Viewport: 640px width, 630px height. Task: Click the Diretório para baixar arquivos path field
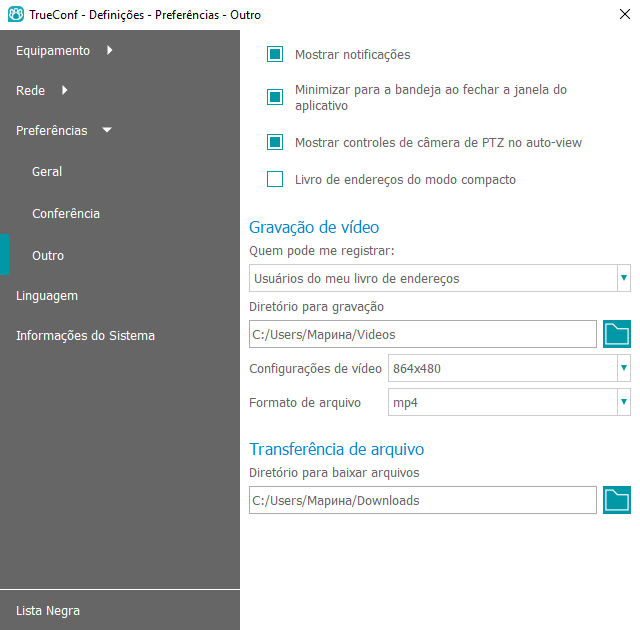pos(423,500)
